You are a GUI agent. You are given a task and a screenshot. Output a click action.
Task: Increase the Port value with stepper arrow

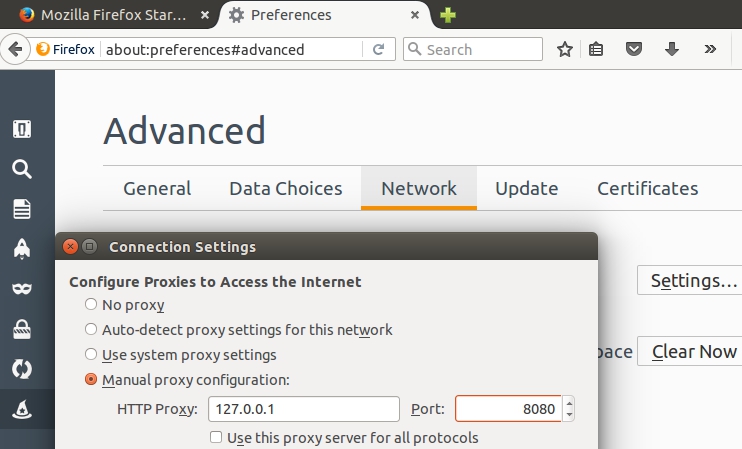tap(569, 403)
